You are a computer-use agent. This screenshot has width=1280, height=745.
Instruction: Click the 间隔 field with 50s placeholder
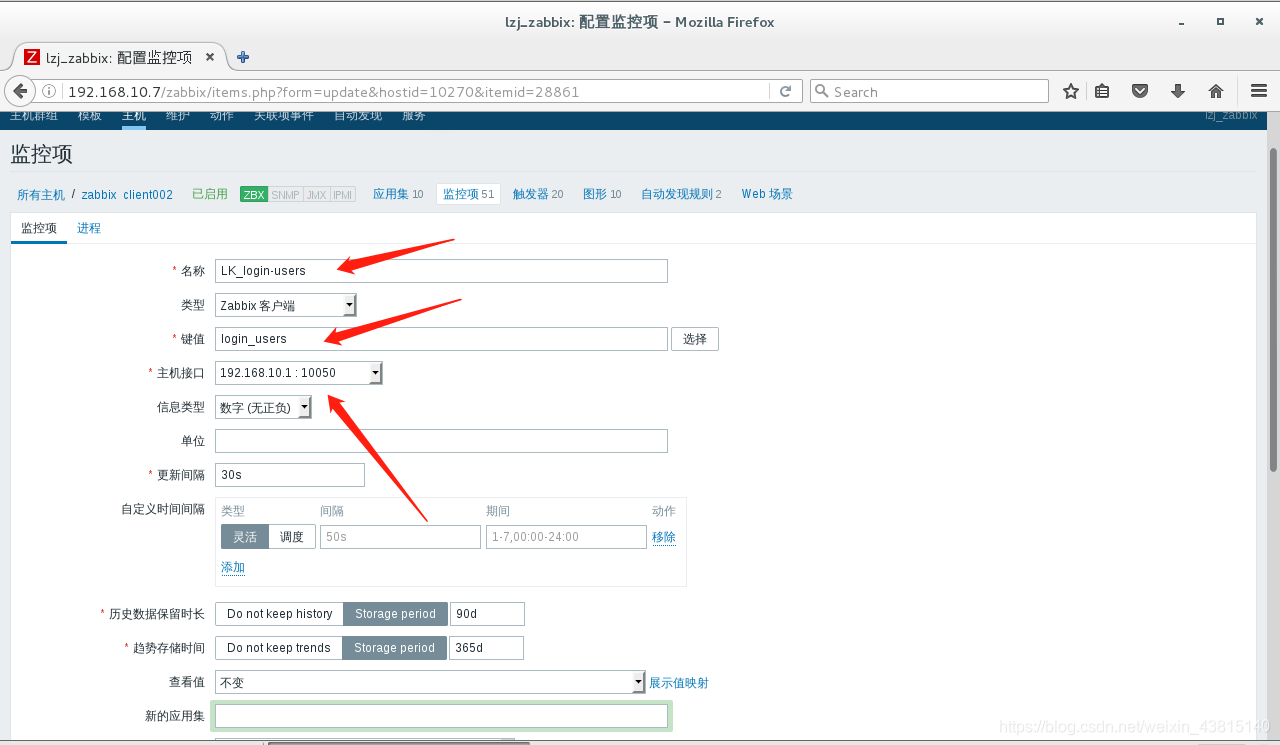400,537
